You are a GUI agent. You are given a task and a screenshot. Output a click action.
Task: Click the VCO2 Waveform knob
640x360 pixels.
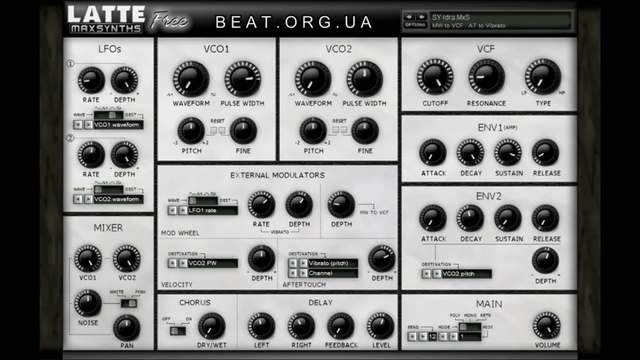pyautogui.click(x=313, y=79)
